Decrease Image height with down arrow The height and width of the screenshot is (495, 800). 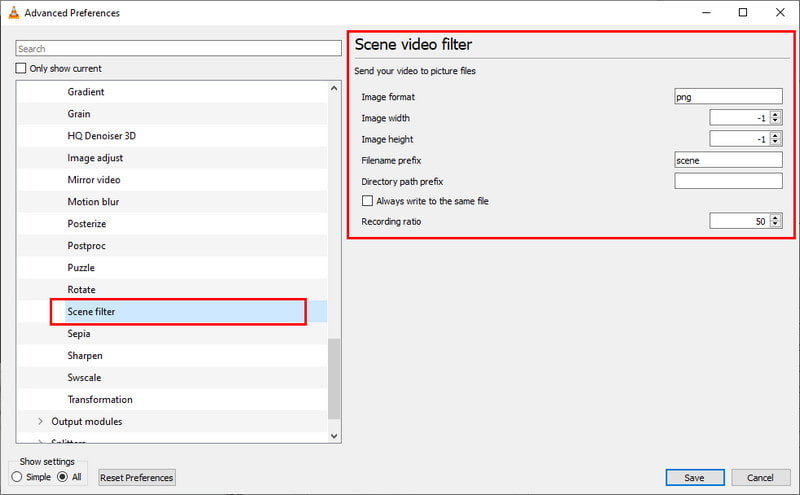[x=776, y=143]
